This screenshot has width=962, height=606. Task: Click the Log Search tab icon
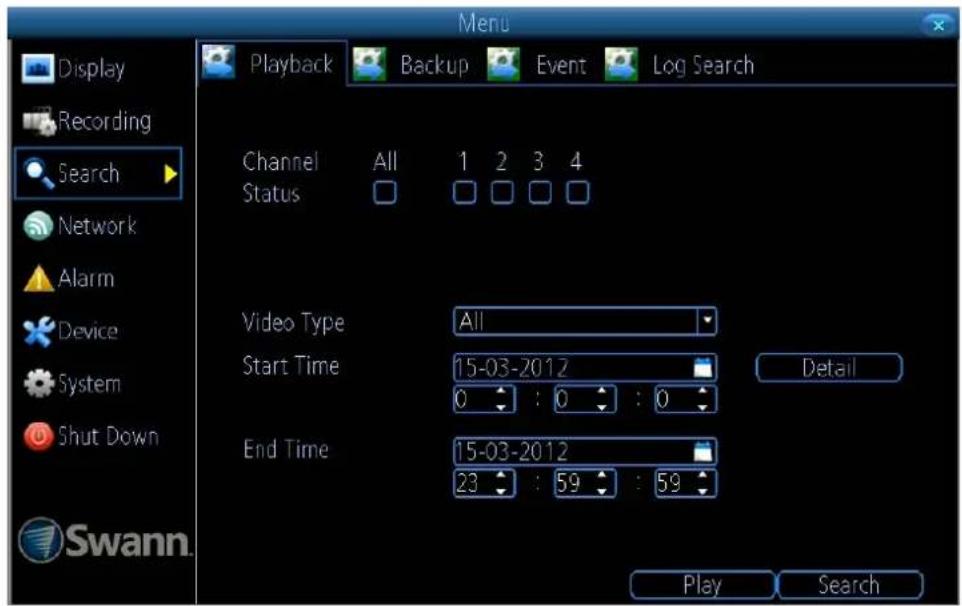pos(621,64)
